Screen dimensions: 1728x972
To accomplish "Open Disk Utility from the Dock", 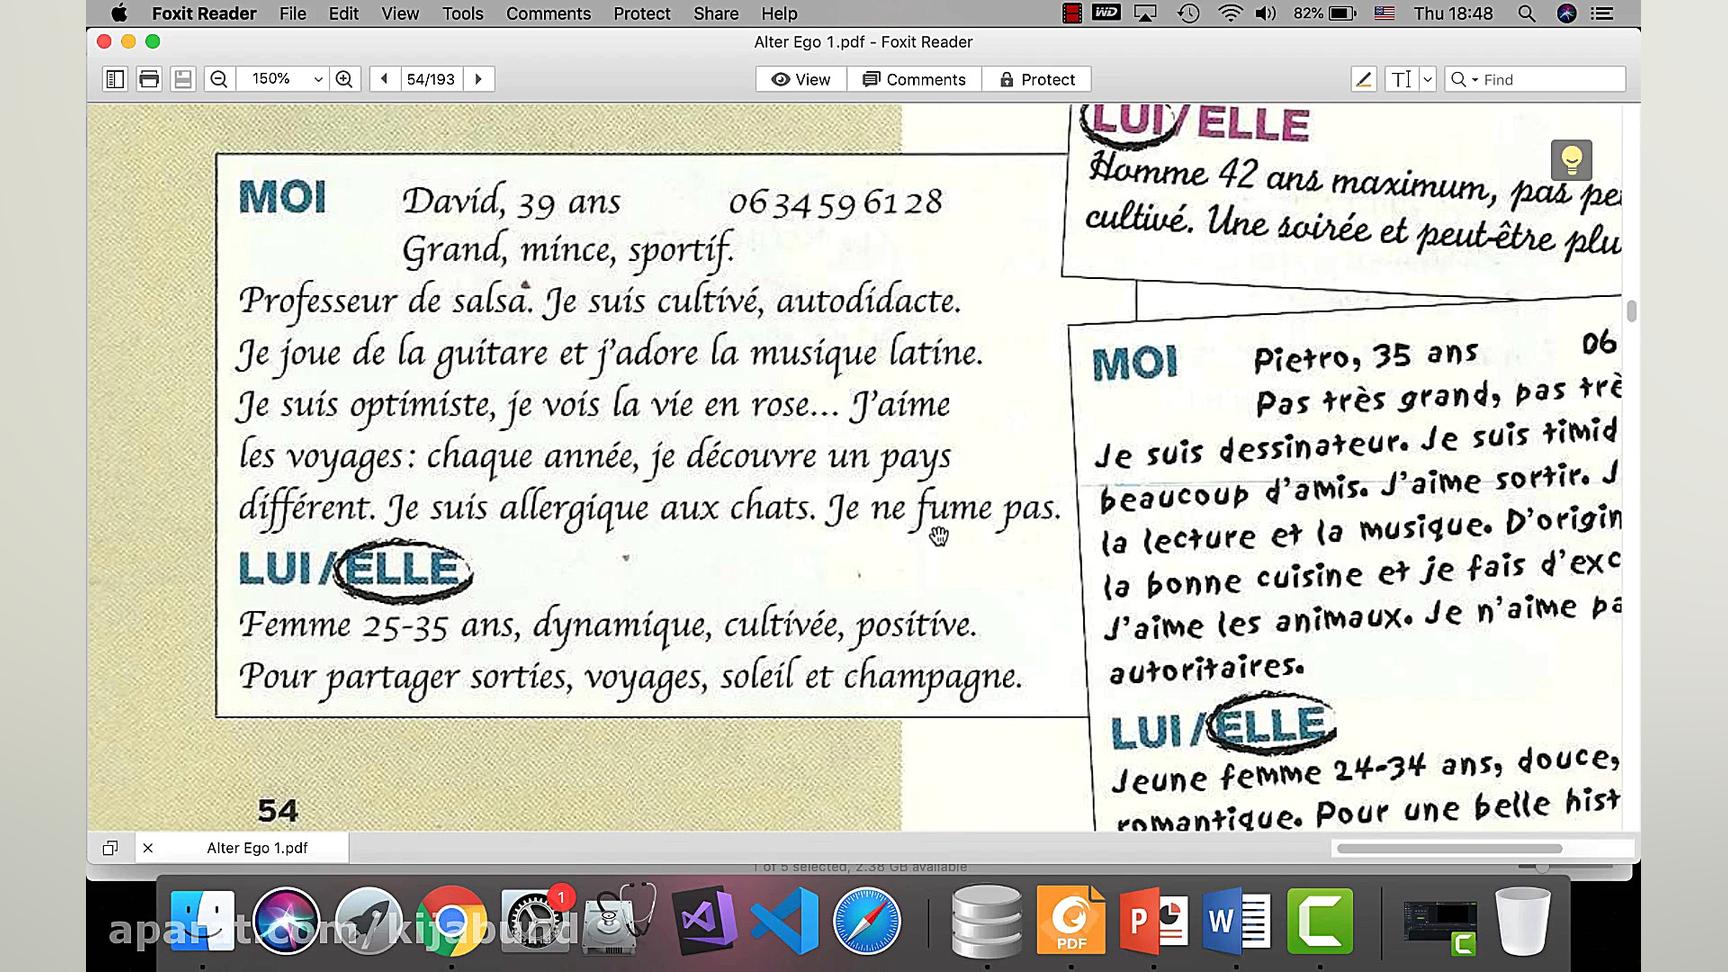I will pyautogui.click(x=618, y=921).
